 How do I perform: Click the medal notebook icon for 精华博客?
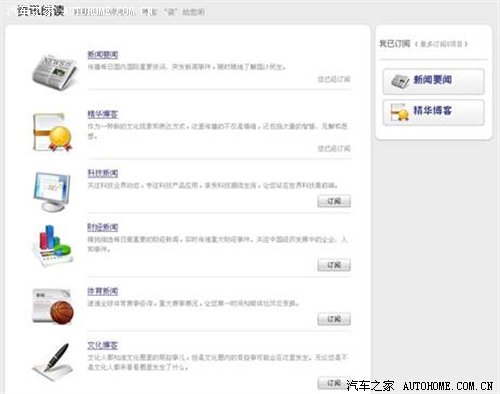click(x=52, y=132)
